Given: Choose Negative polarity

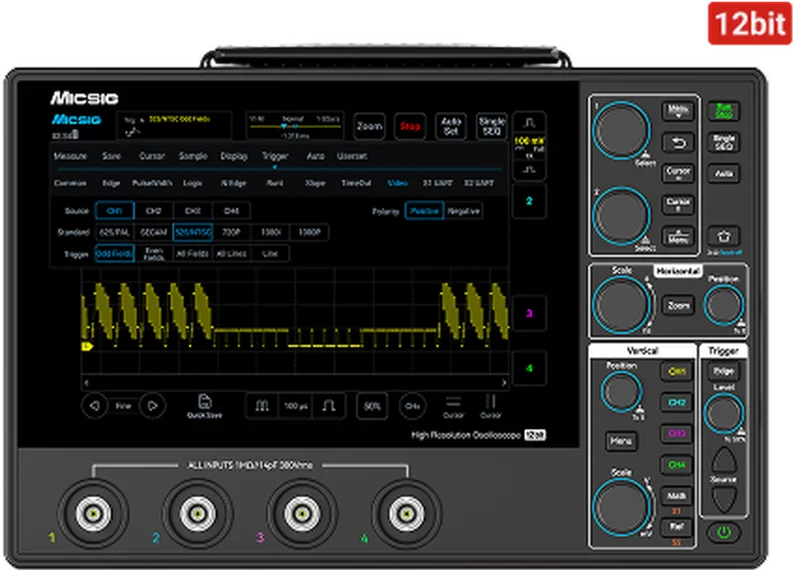Looking at the screenshot, I should 463,211.
